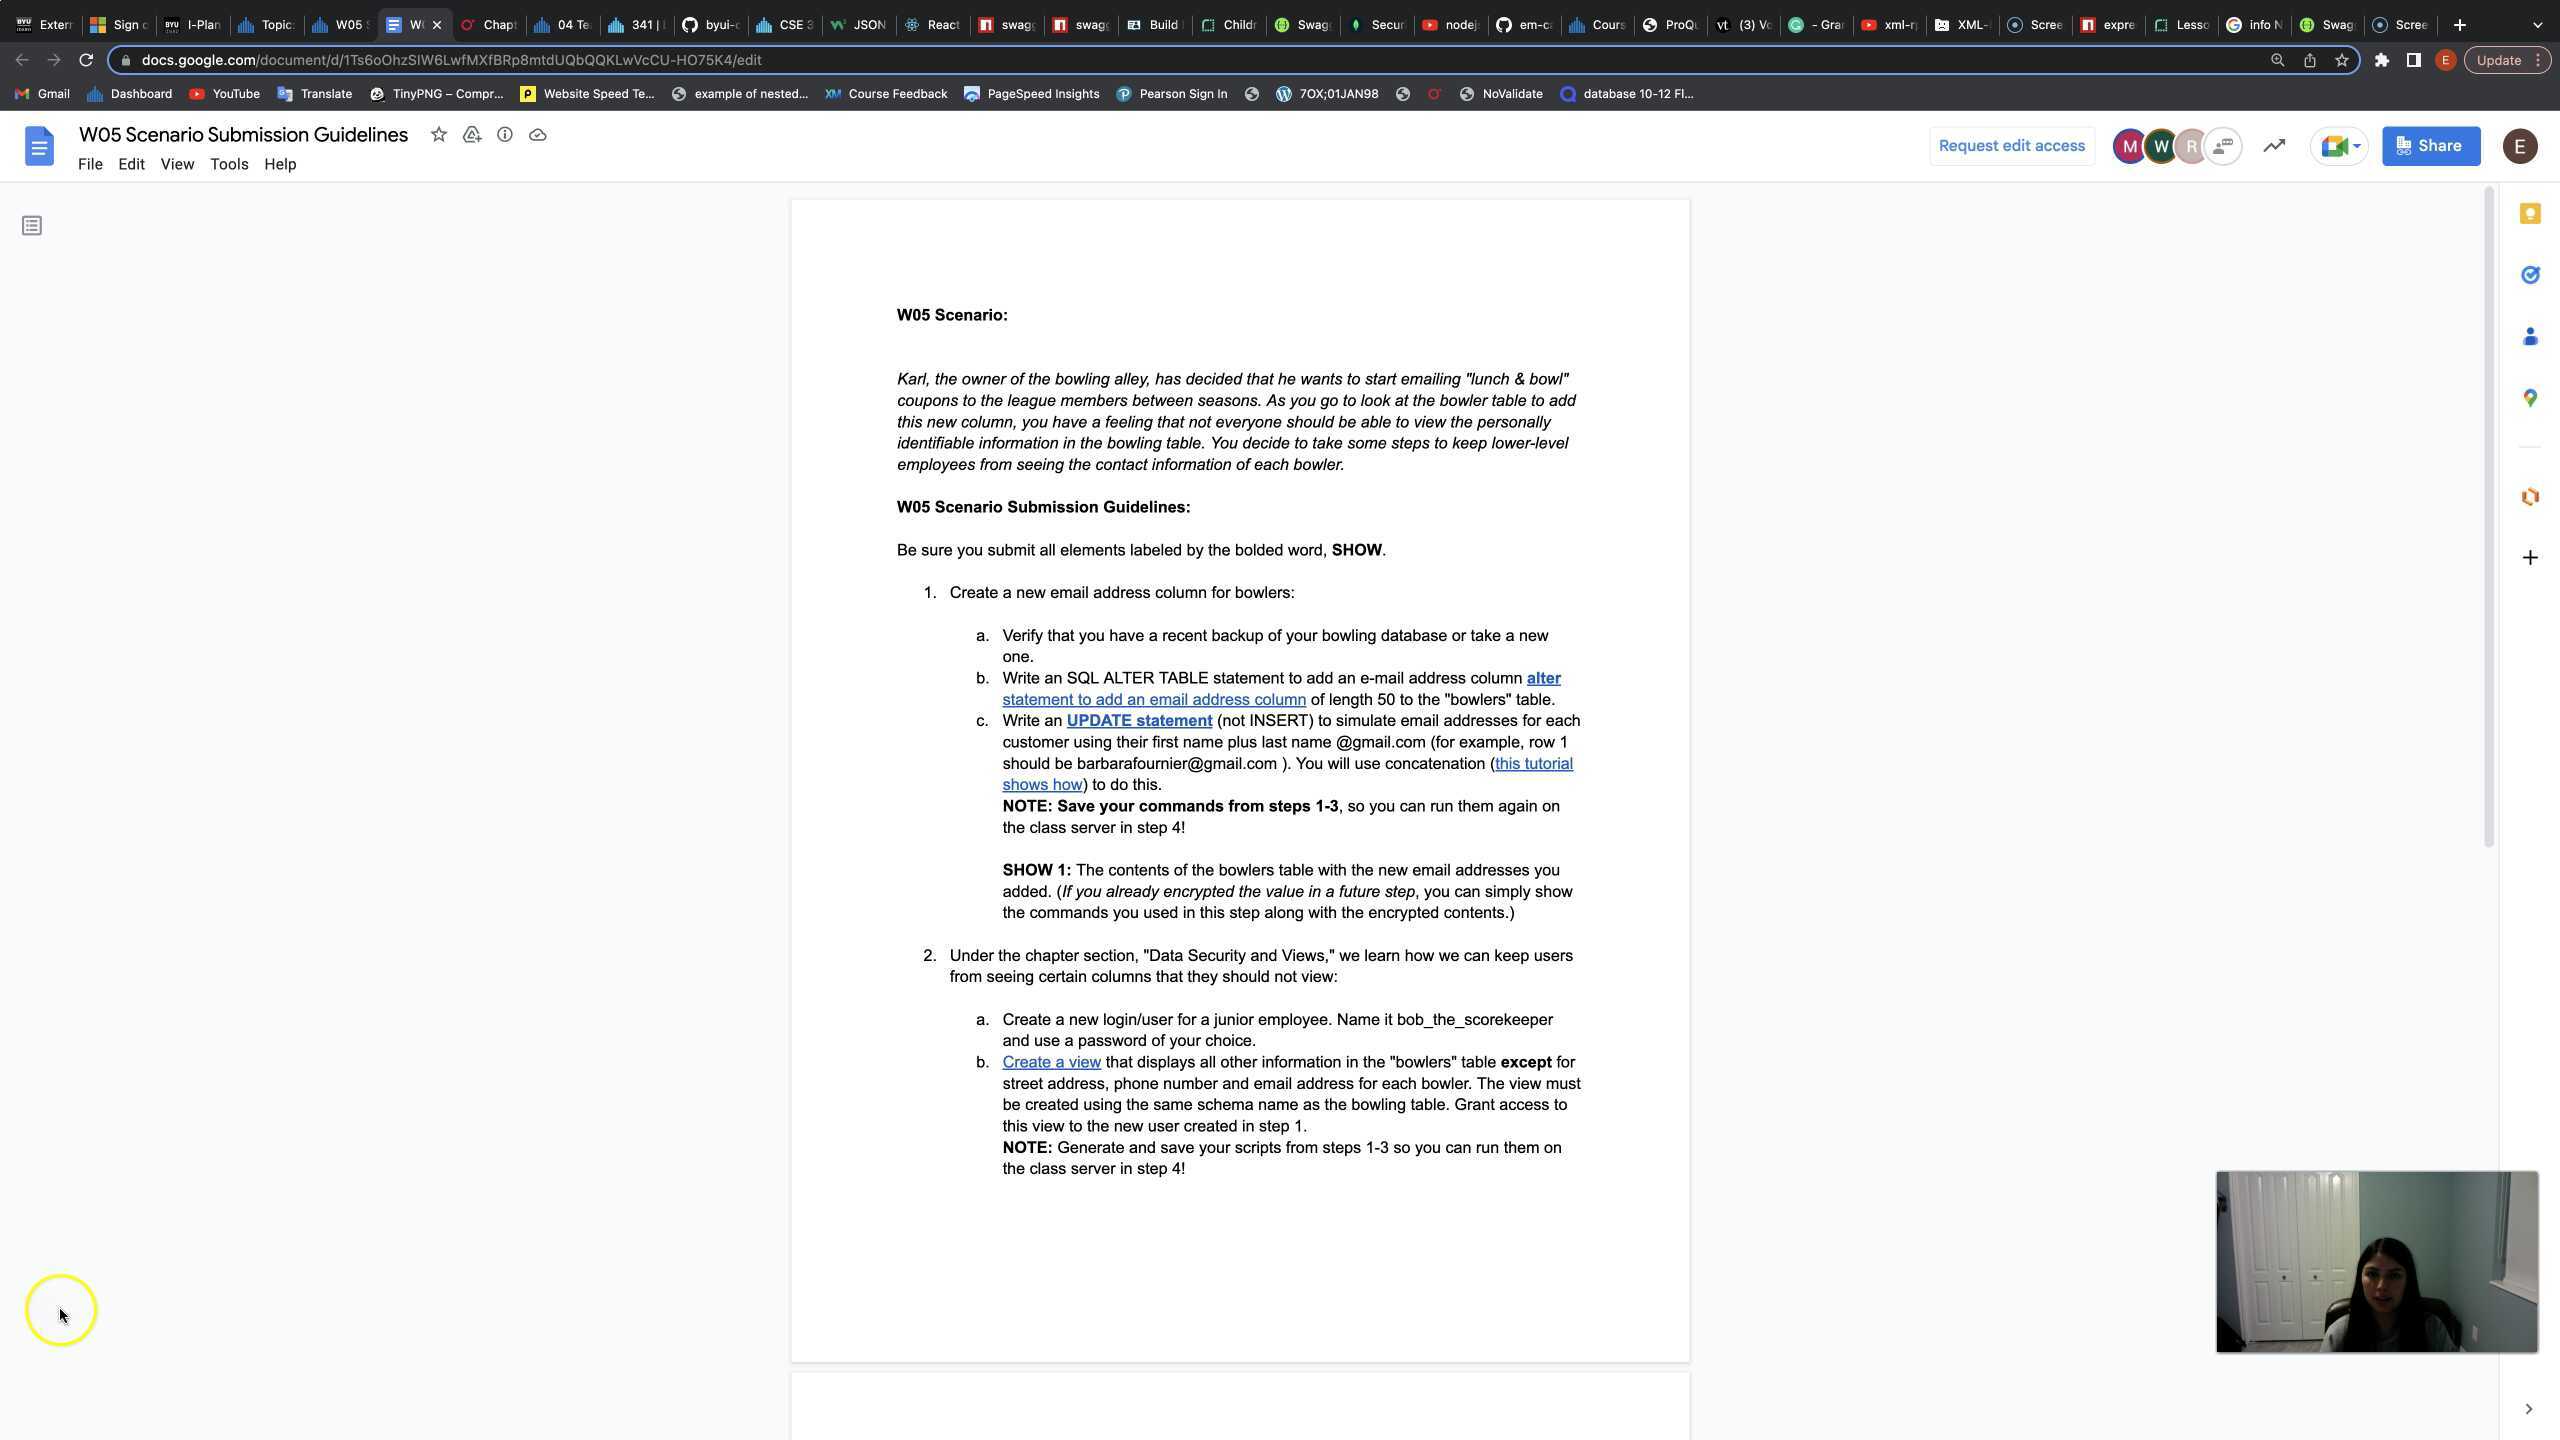Show the hidden side panel arrow
The image size is (2560, 1440).
pyautogui.click(x=2528, y=1409)
